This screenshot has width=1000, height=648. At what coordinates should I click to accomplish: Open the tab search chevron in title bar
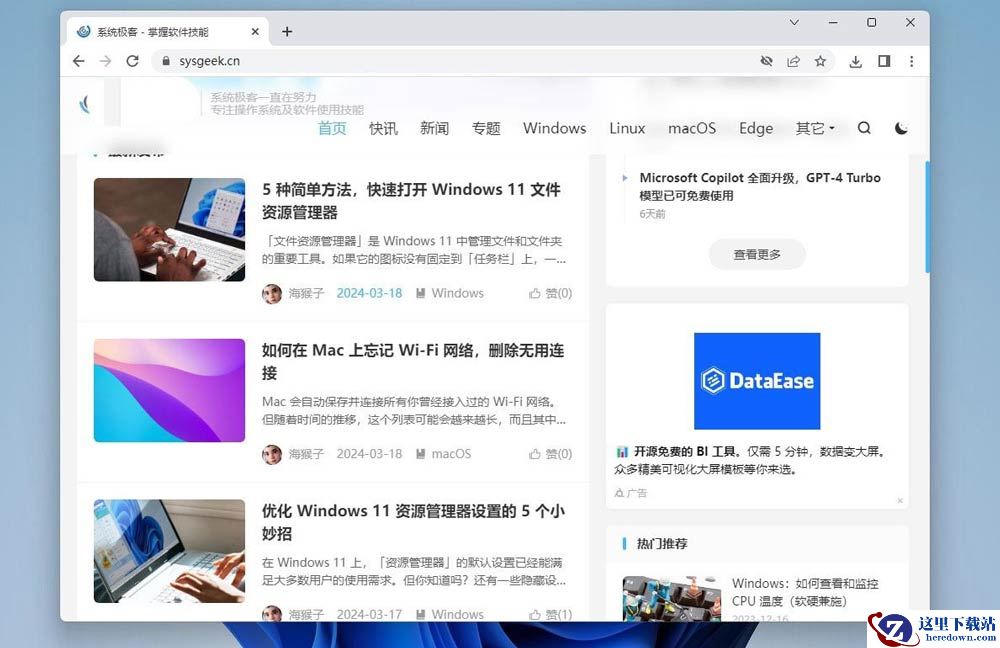click(794, 22)
